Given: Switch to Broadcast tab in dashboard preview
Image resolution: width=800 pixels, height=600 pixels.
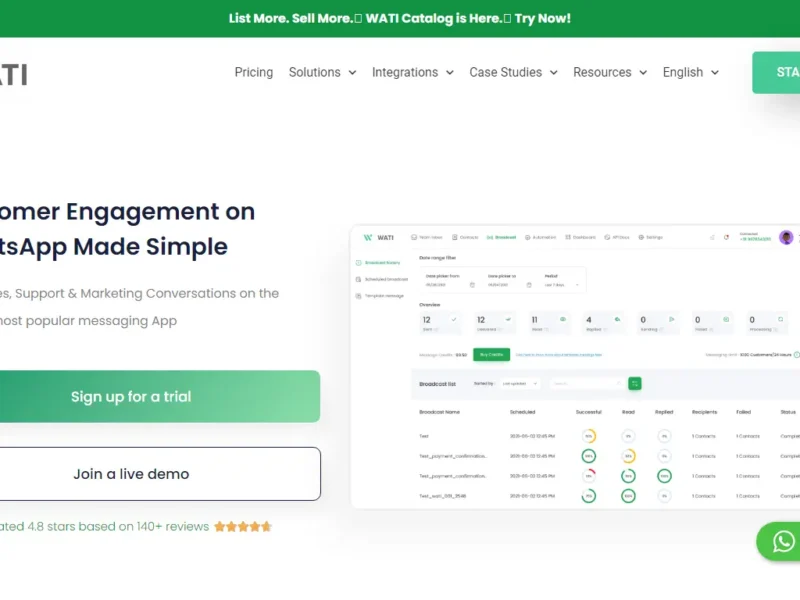Looking at the screenshot, I should pyautogui.click(x=502, y=237).
